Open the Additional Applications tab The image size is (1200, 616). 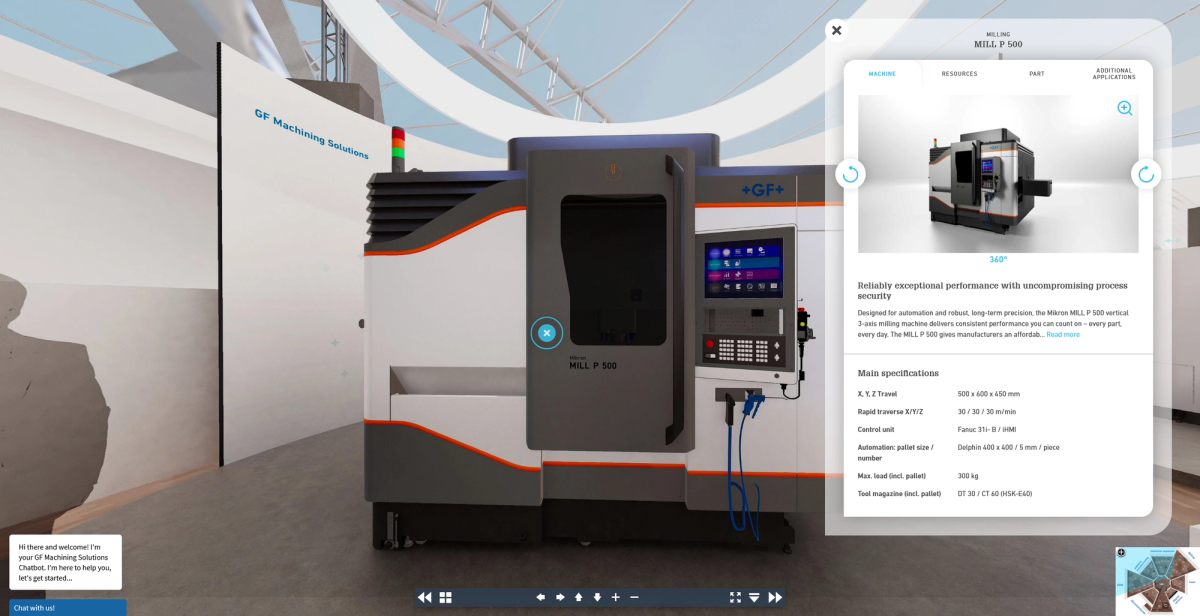[x=1114, y=74]
